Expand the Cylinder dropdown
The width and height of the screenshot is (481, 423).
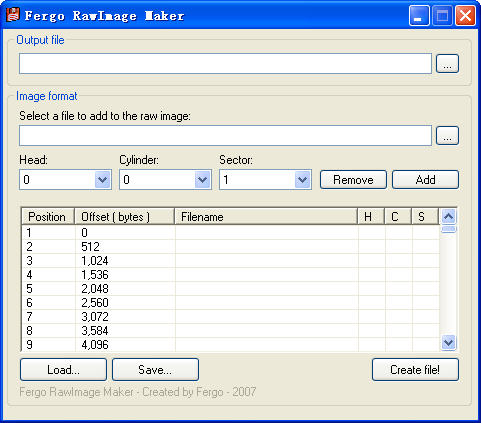click(203, 180)
